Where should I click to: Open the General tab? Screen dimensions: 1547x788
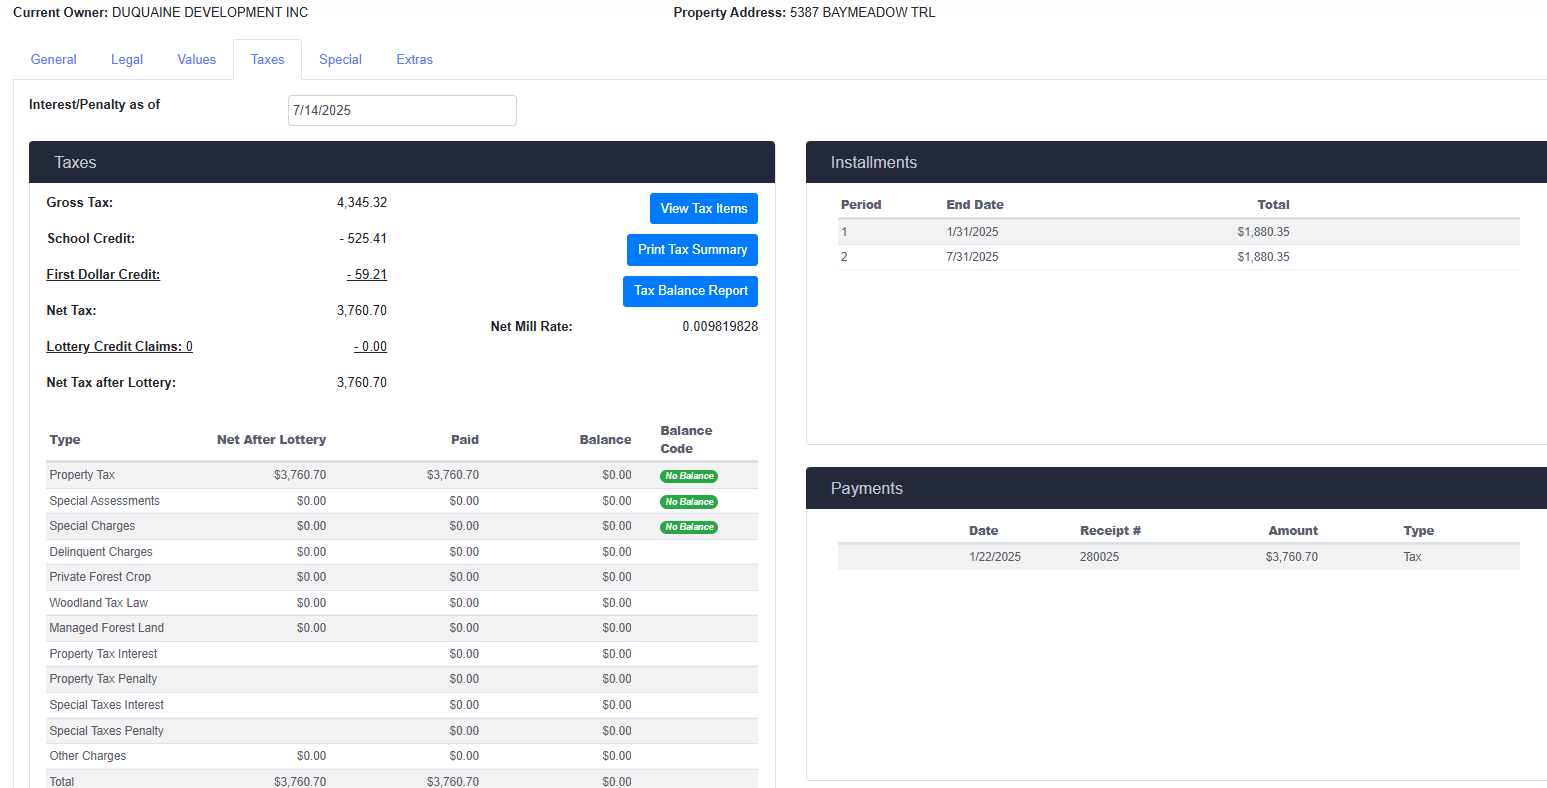(54, 60)
